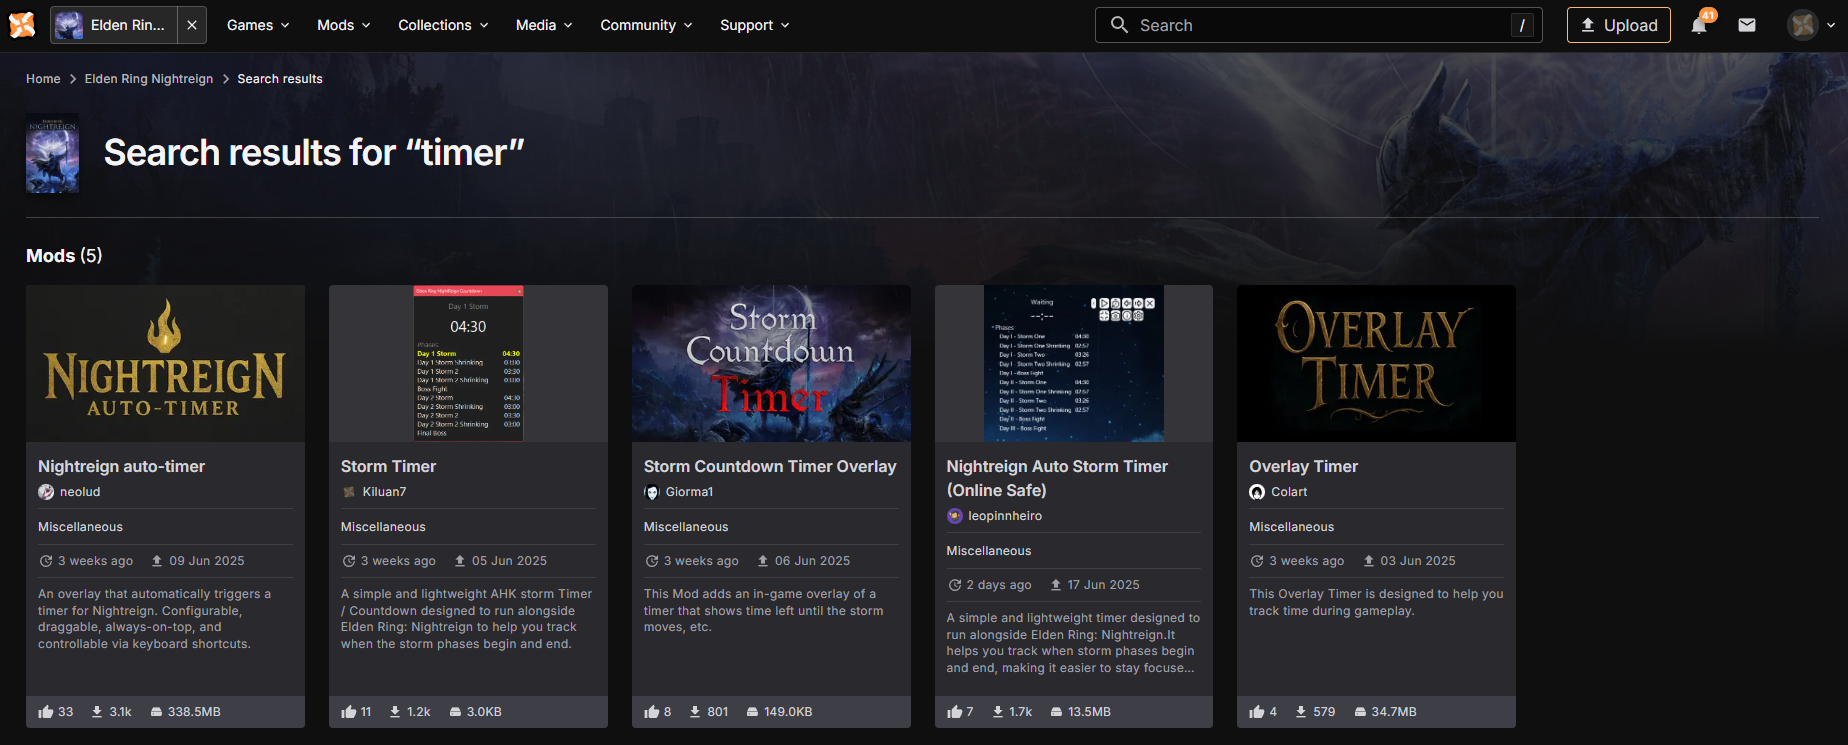Click file size icon showing 34.7MB
Viewport: 1848px width, 745px height.
pyautogui.click(x=1360, y=712)
